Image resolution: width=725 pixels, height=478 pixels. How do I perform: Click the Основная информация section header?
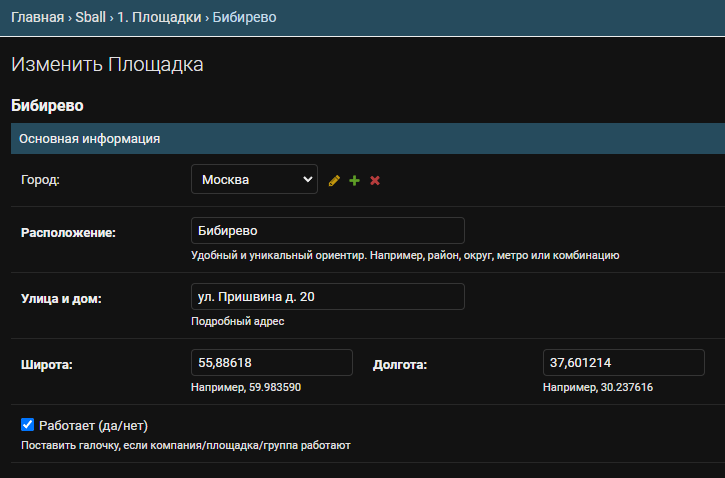pos(90,139)
